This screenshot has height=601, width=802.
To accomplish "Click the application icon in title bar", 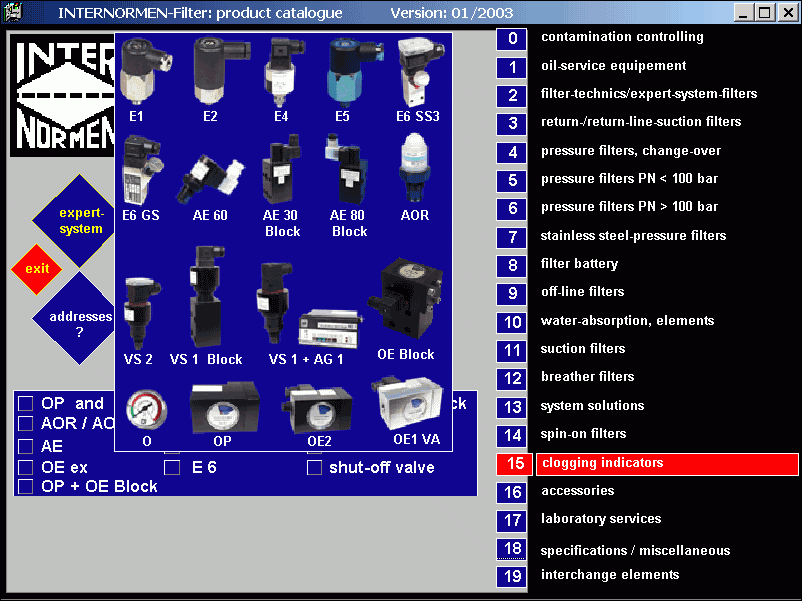I will click(11, 12).
